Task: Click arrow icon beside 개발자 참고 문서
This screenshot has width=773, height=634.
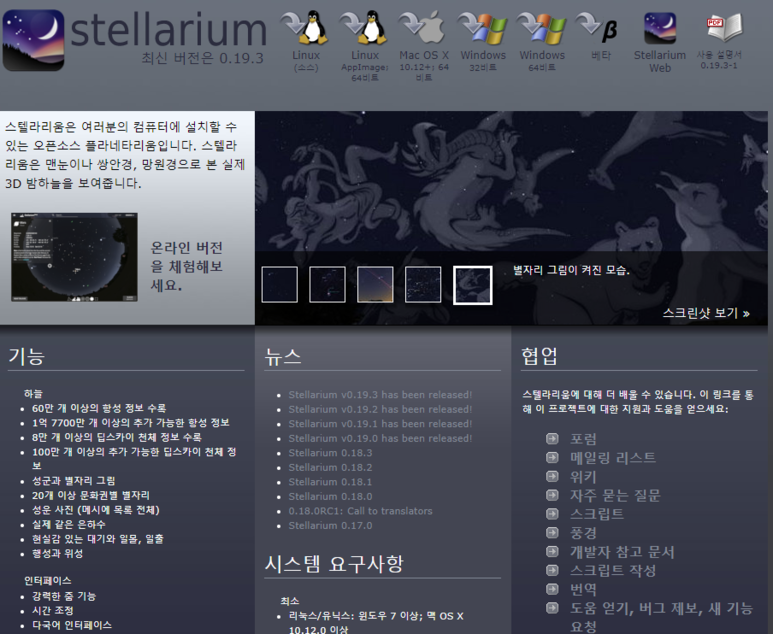Action: click(x=552, y=551)
